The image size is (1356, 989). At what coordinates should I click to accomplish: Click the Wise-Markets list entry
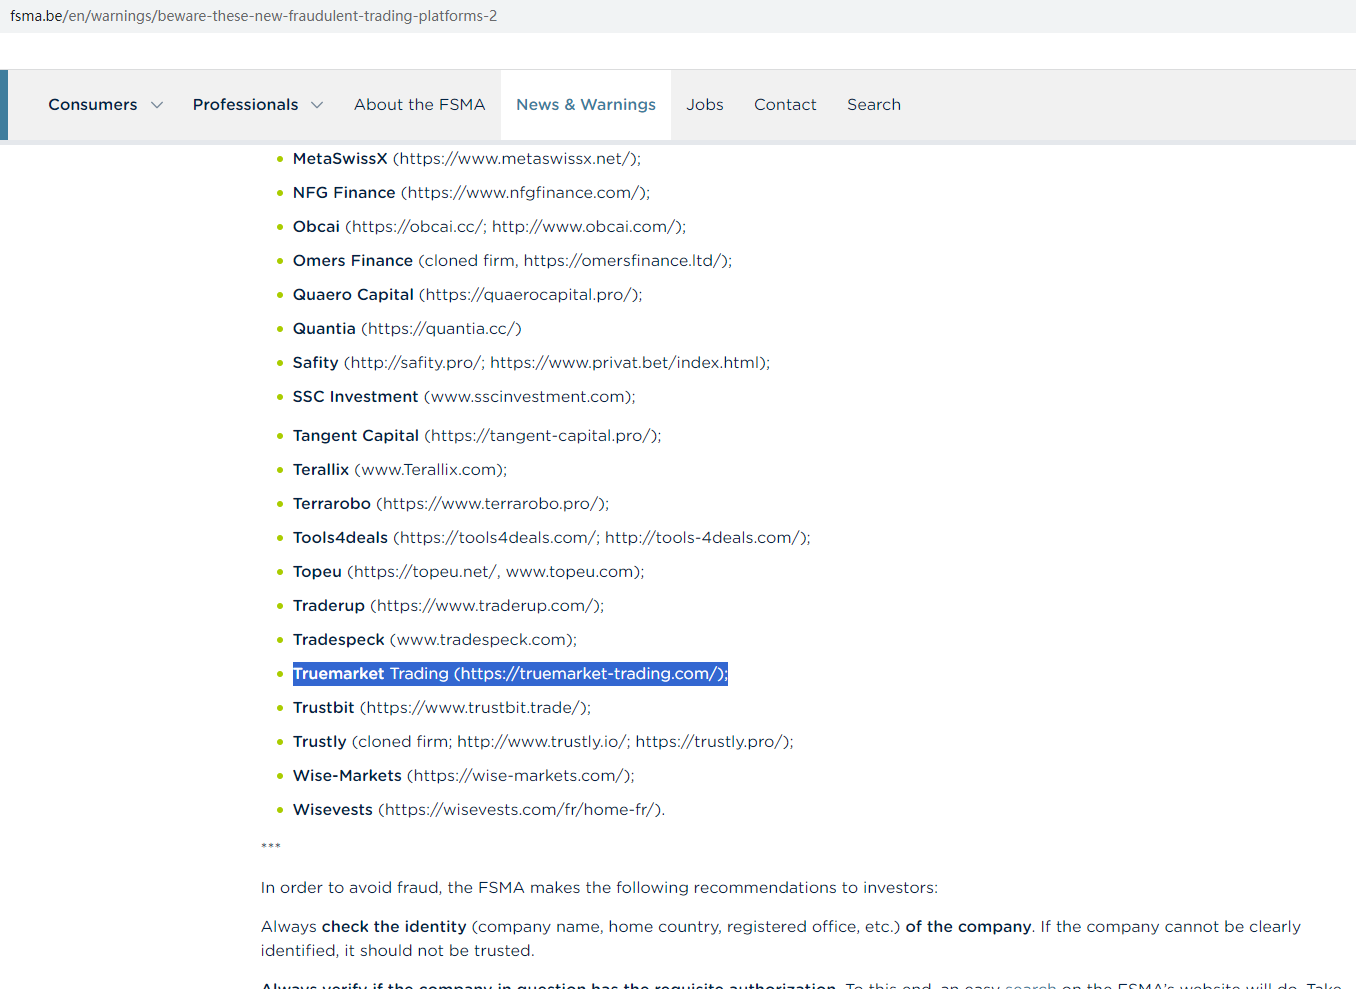[x=464, y=776]
